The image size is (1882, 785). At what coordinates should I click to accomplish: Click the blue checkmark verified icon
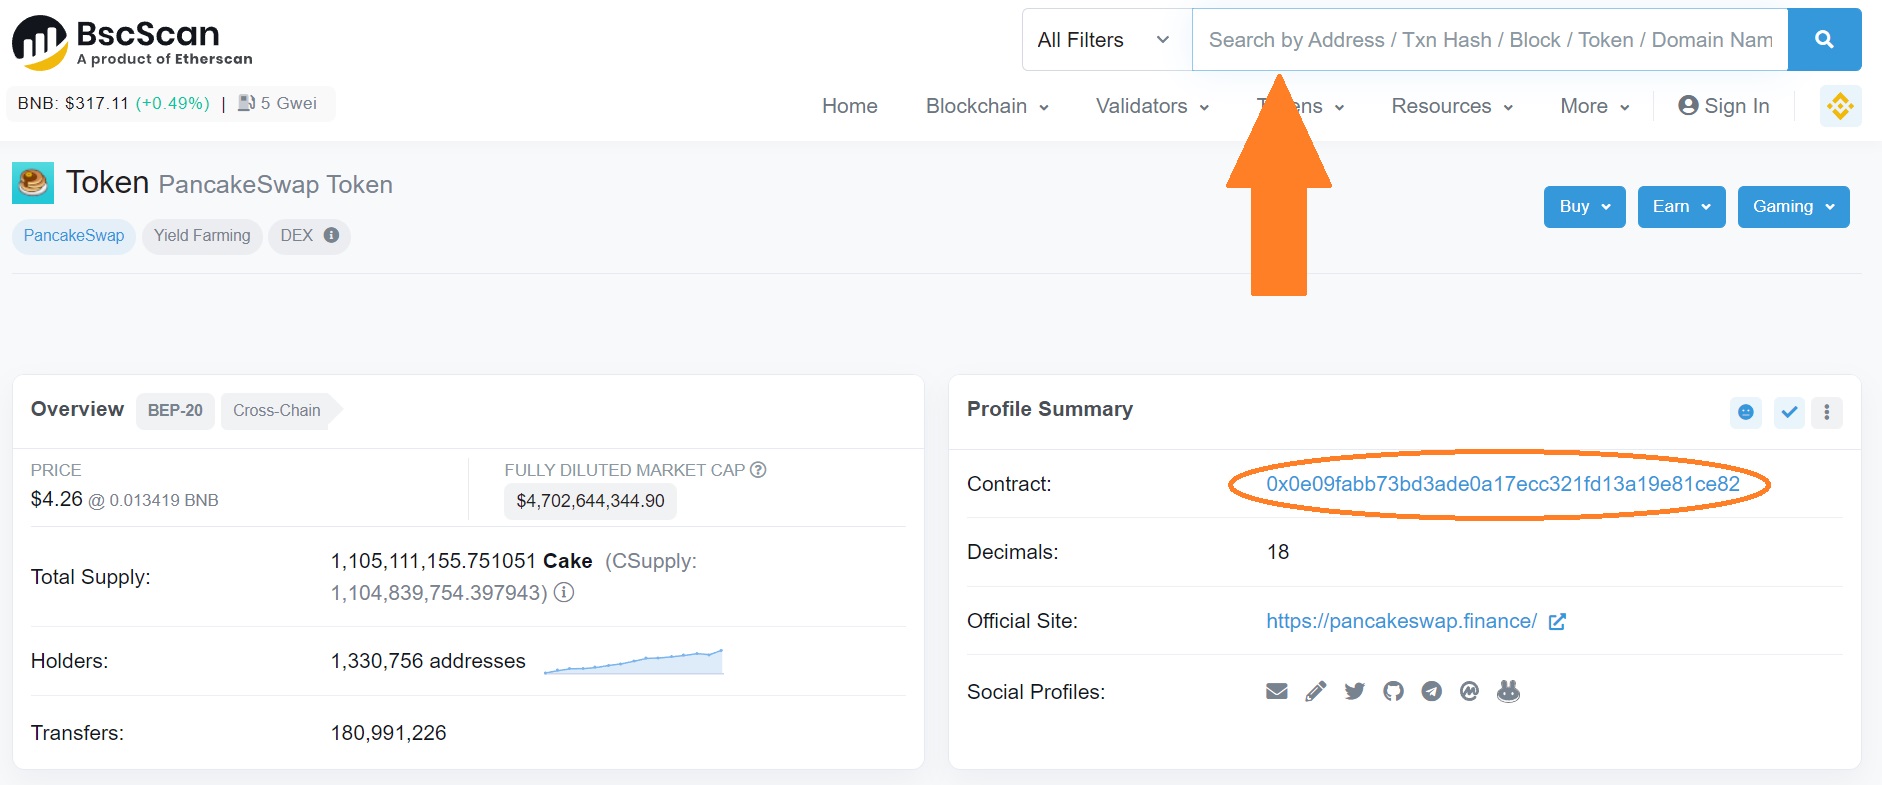pos(1789,412)
